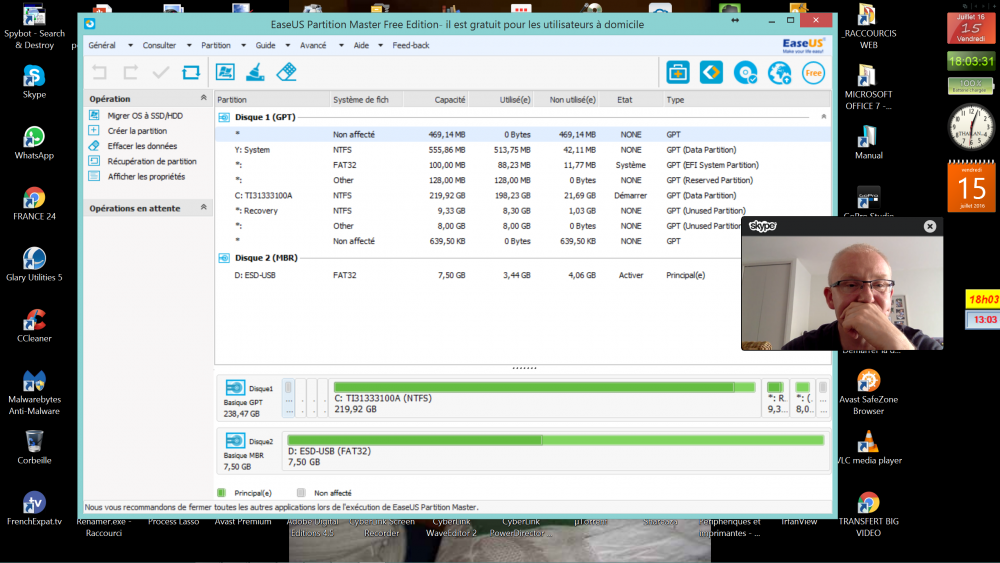The image size is (1000, 563).
Task: Click the globe icon in the top-right toolbar
Action: [x=779, y=72]
